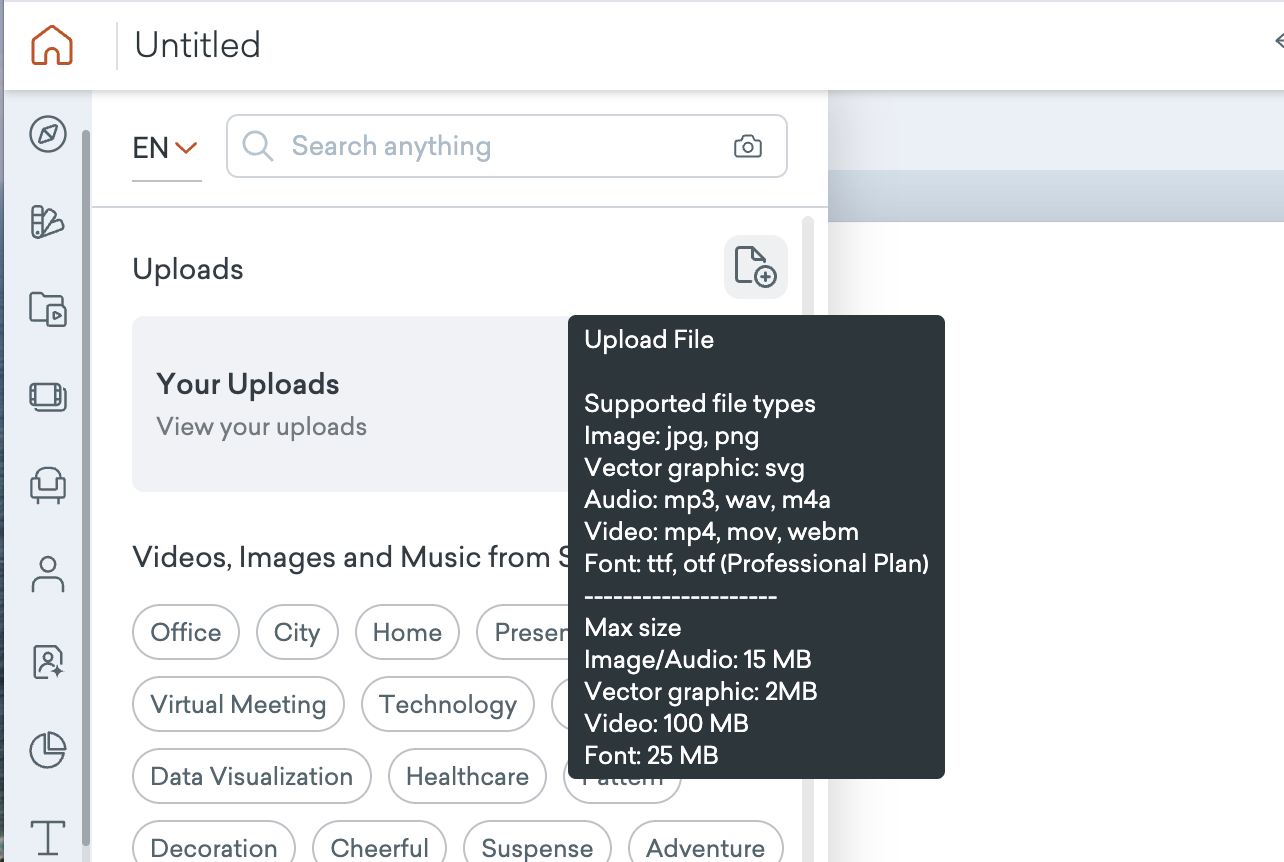The height and width of the screenshot is (862, 1284).
Task: Select the color palette swatches sidebar icon
Action: (48, 222)
